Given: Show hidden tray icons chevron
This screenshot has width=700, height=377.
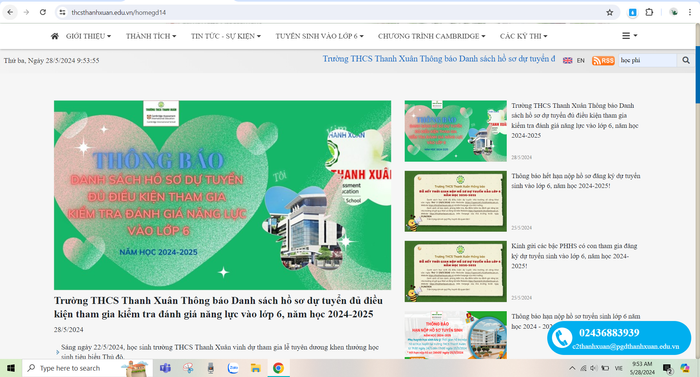Looking at the screenshot, I should pos(572,369).
